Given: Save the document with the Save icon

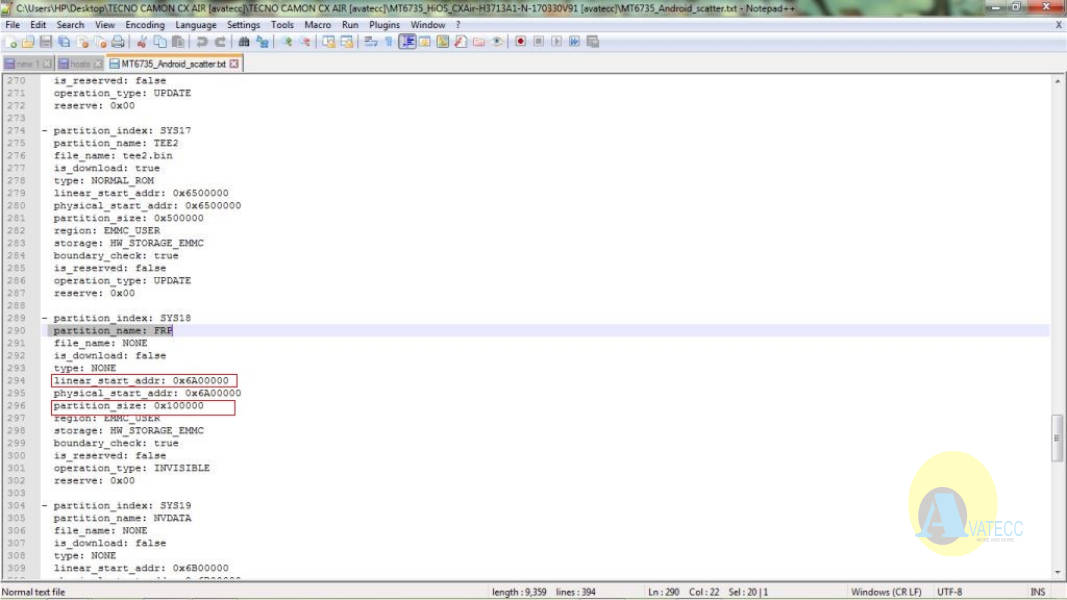Looking at the screenshot, I should pyautogui.click(x=46, y=42).
